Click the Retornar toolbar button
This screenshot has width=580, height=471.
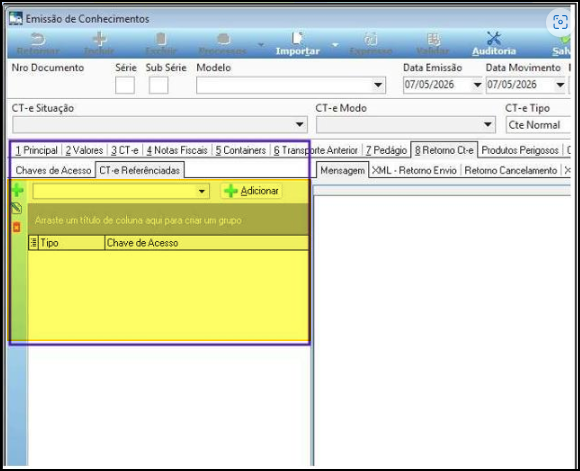38,44
